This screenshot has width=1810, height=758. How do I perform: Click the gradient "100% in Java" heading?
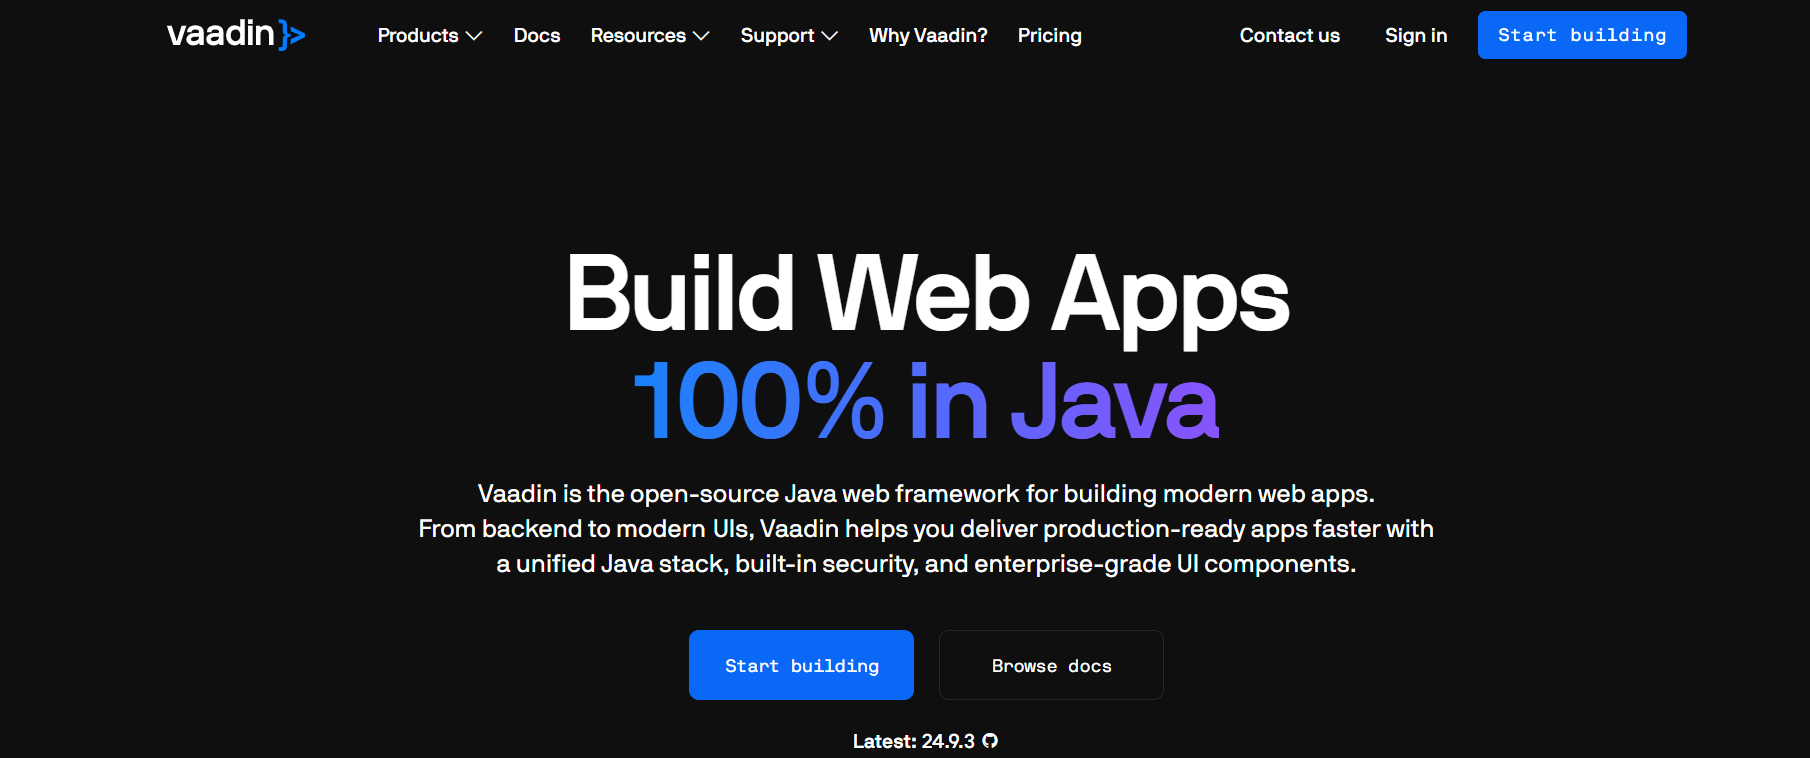pyautogui.click(x=926, y=402)
